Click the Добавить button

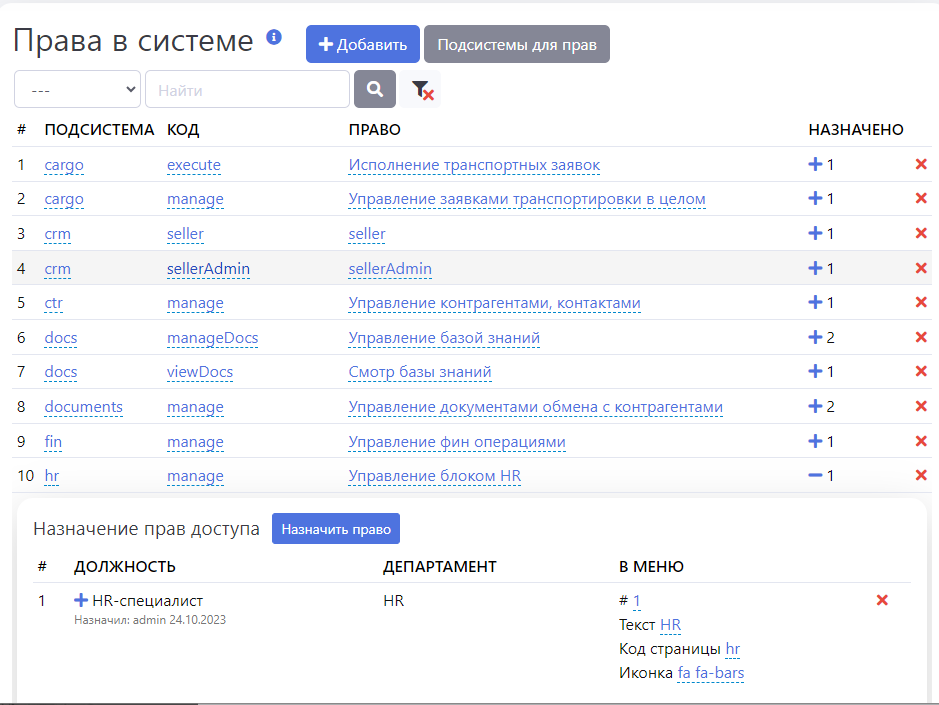(x=362, y=44)
